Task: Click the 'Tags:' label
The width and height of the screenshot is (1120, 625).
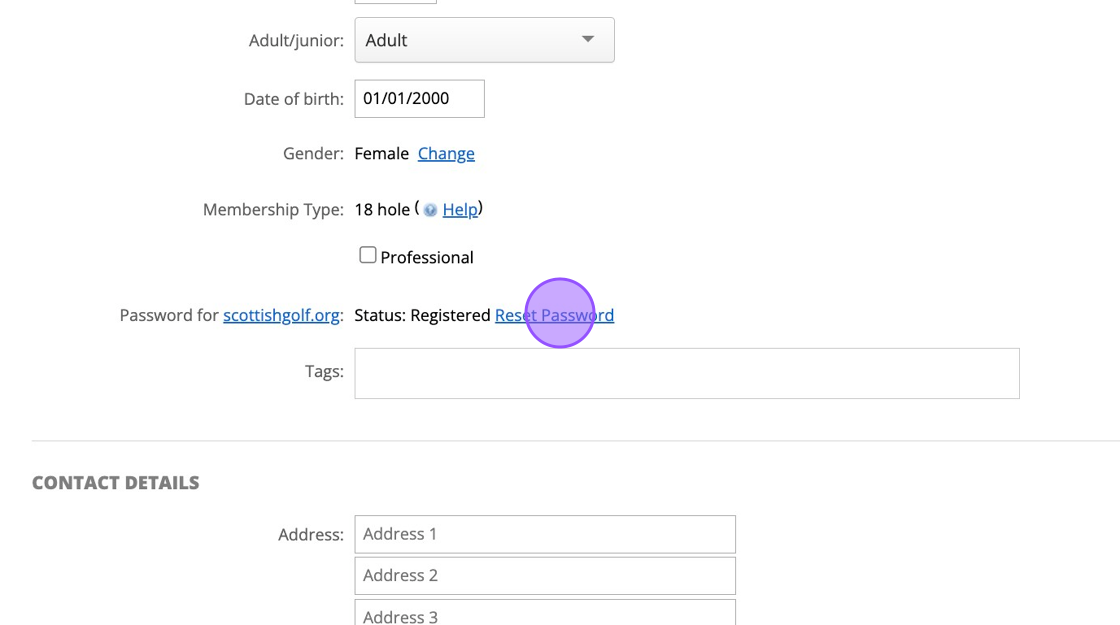Action: pos(324,371)
